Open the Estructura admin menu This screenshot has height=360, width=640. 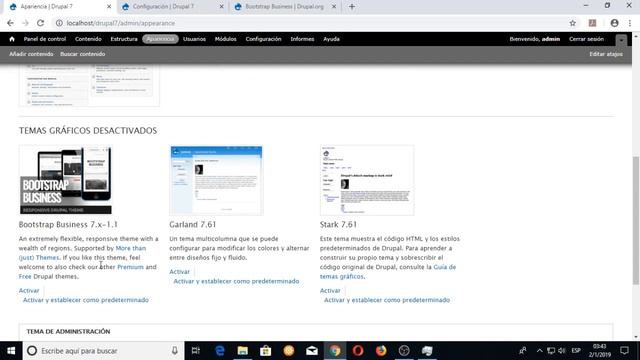(x=124, y=39)
